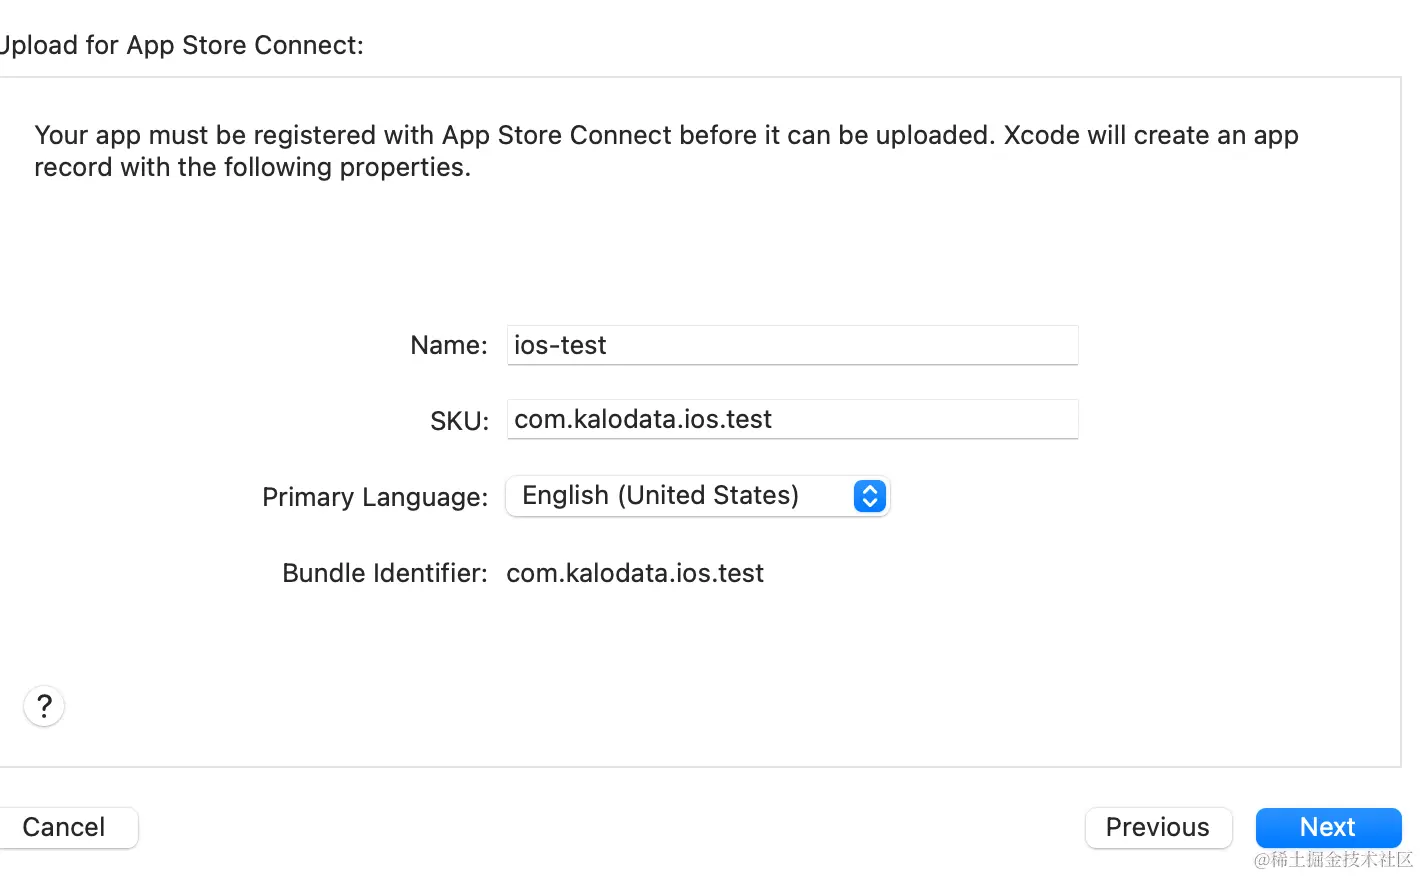Click the line starting 'record with the following'

(x=252, y=167)
